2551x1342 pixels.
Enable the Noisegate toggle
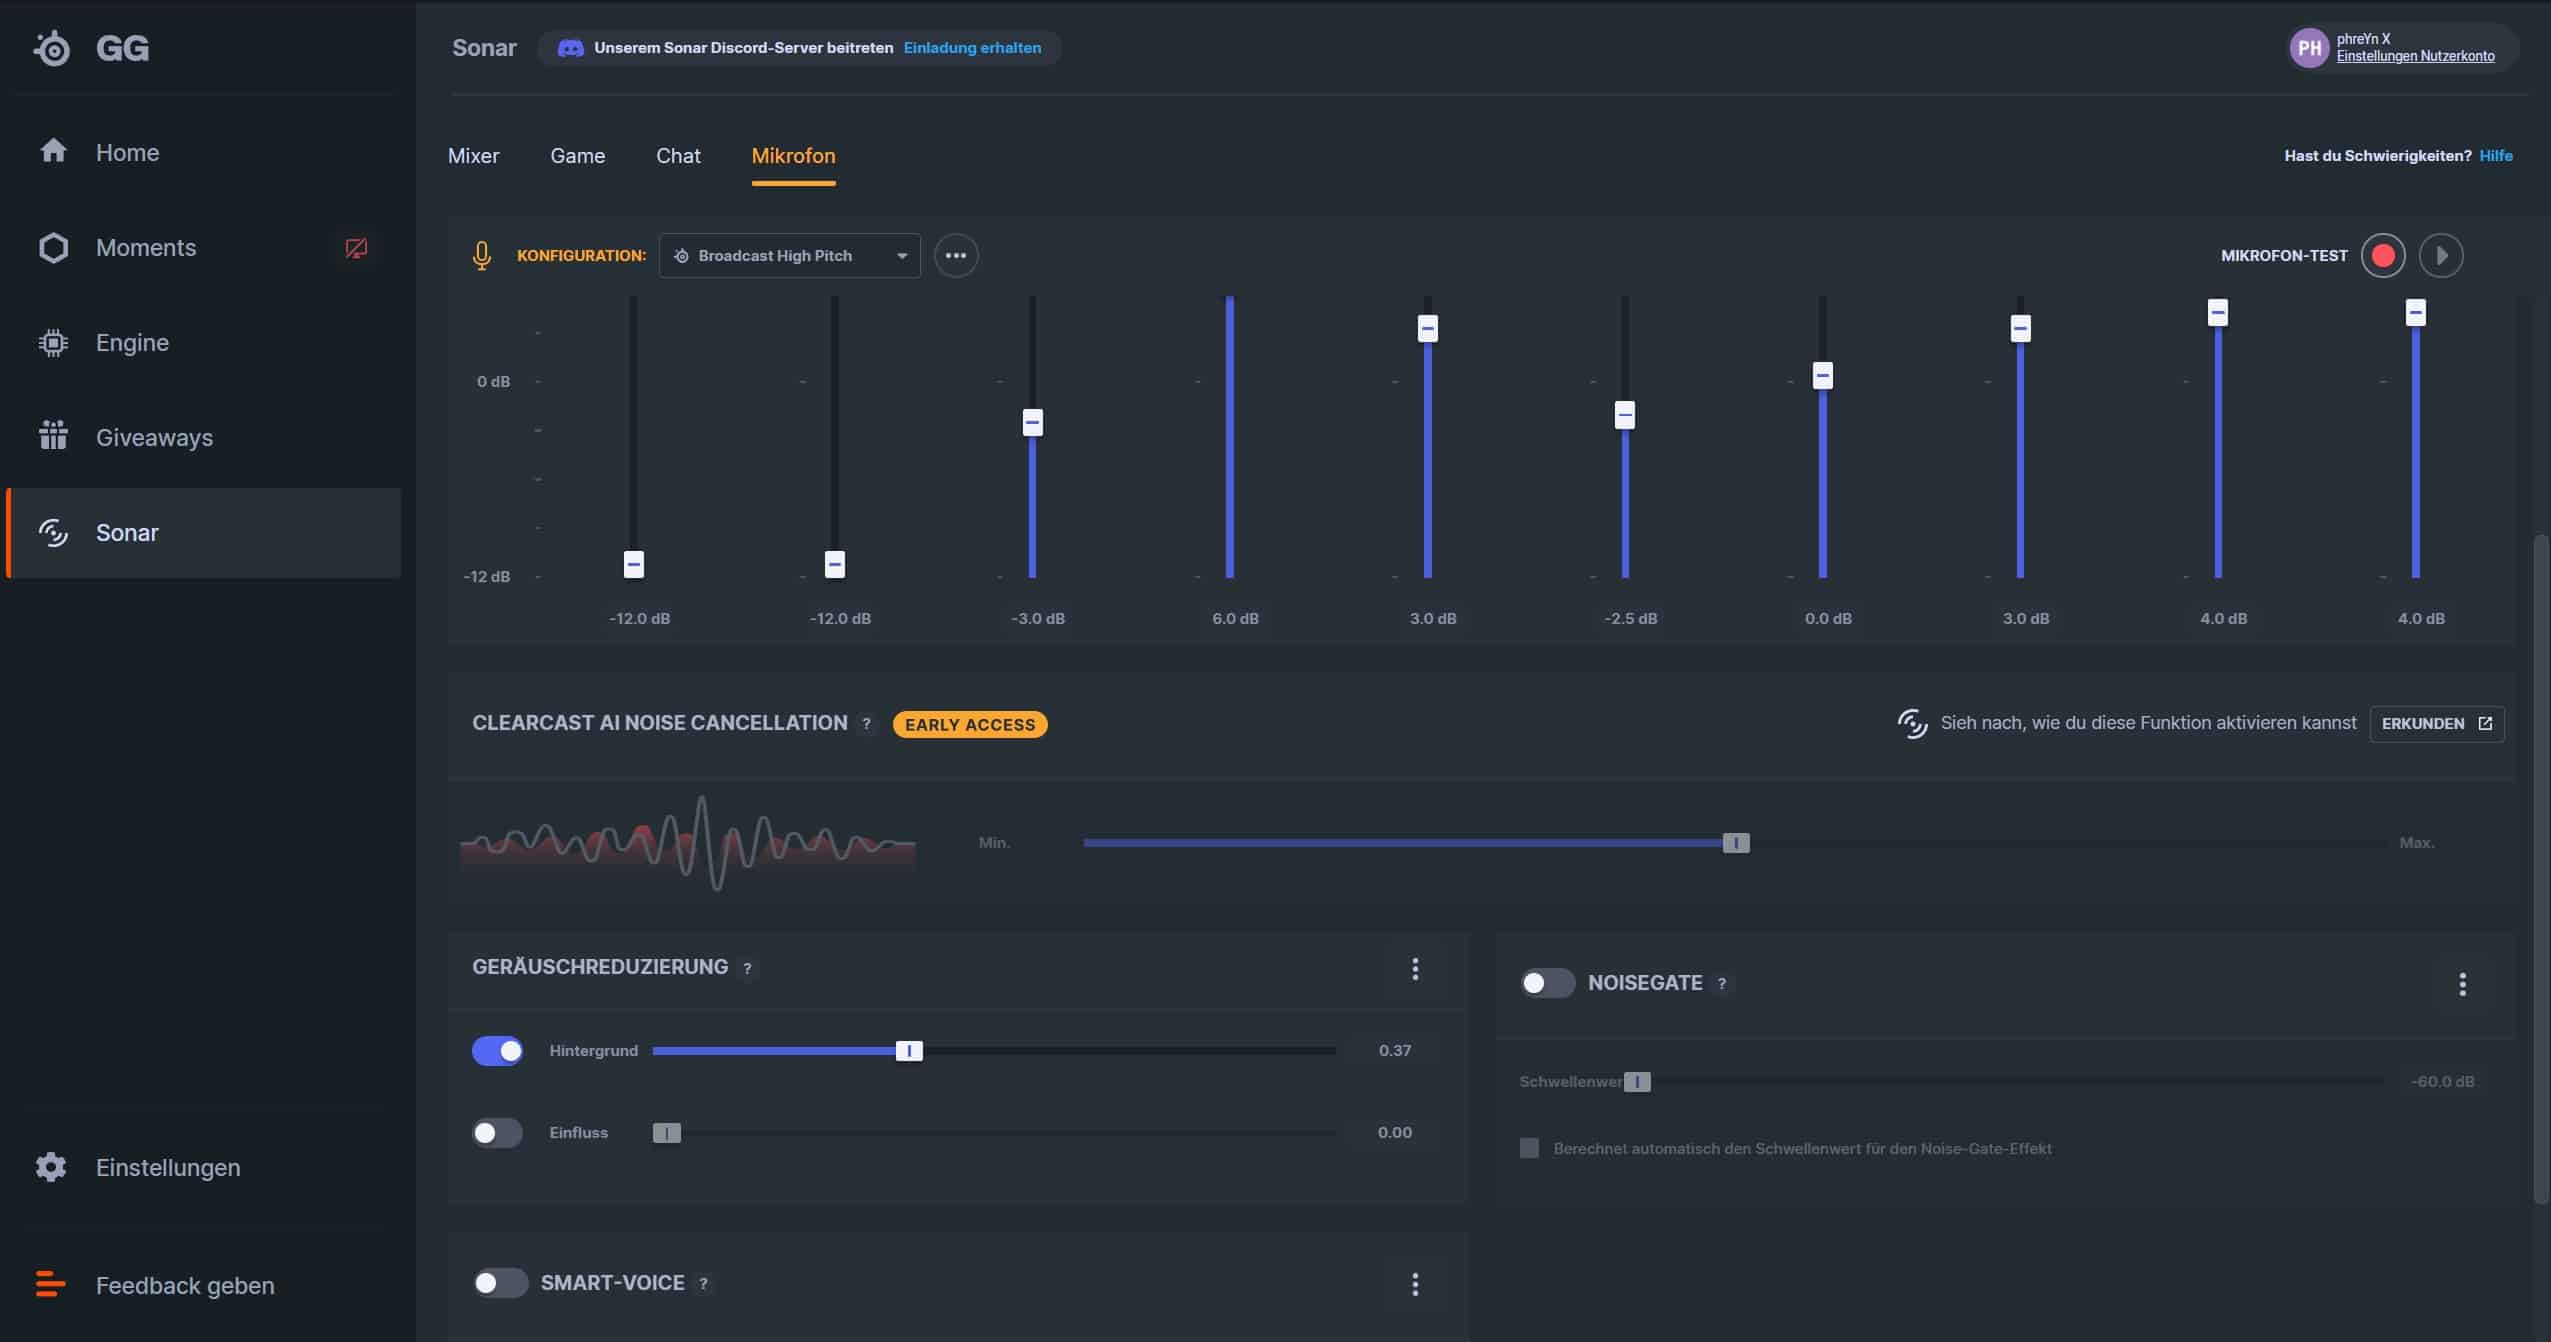[x=1547, y=983]
